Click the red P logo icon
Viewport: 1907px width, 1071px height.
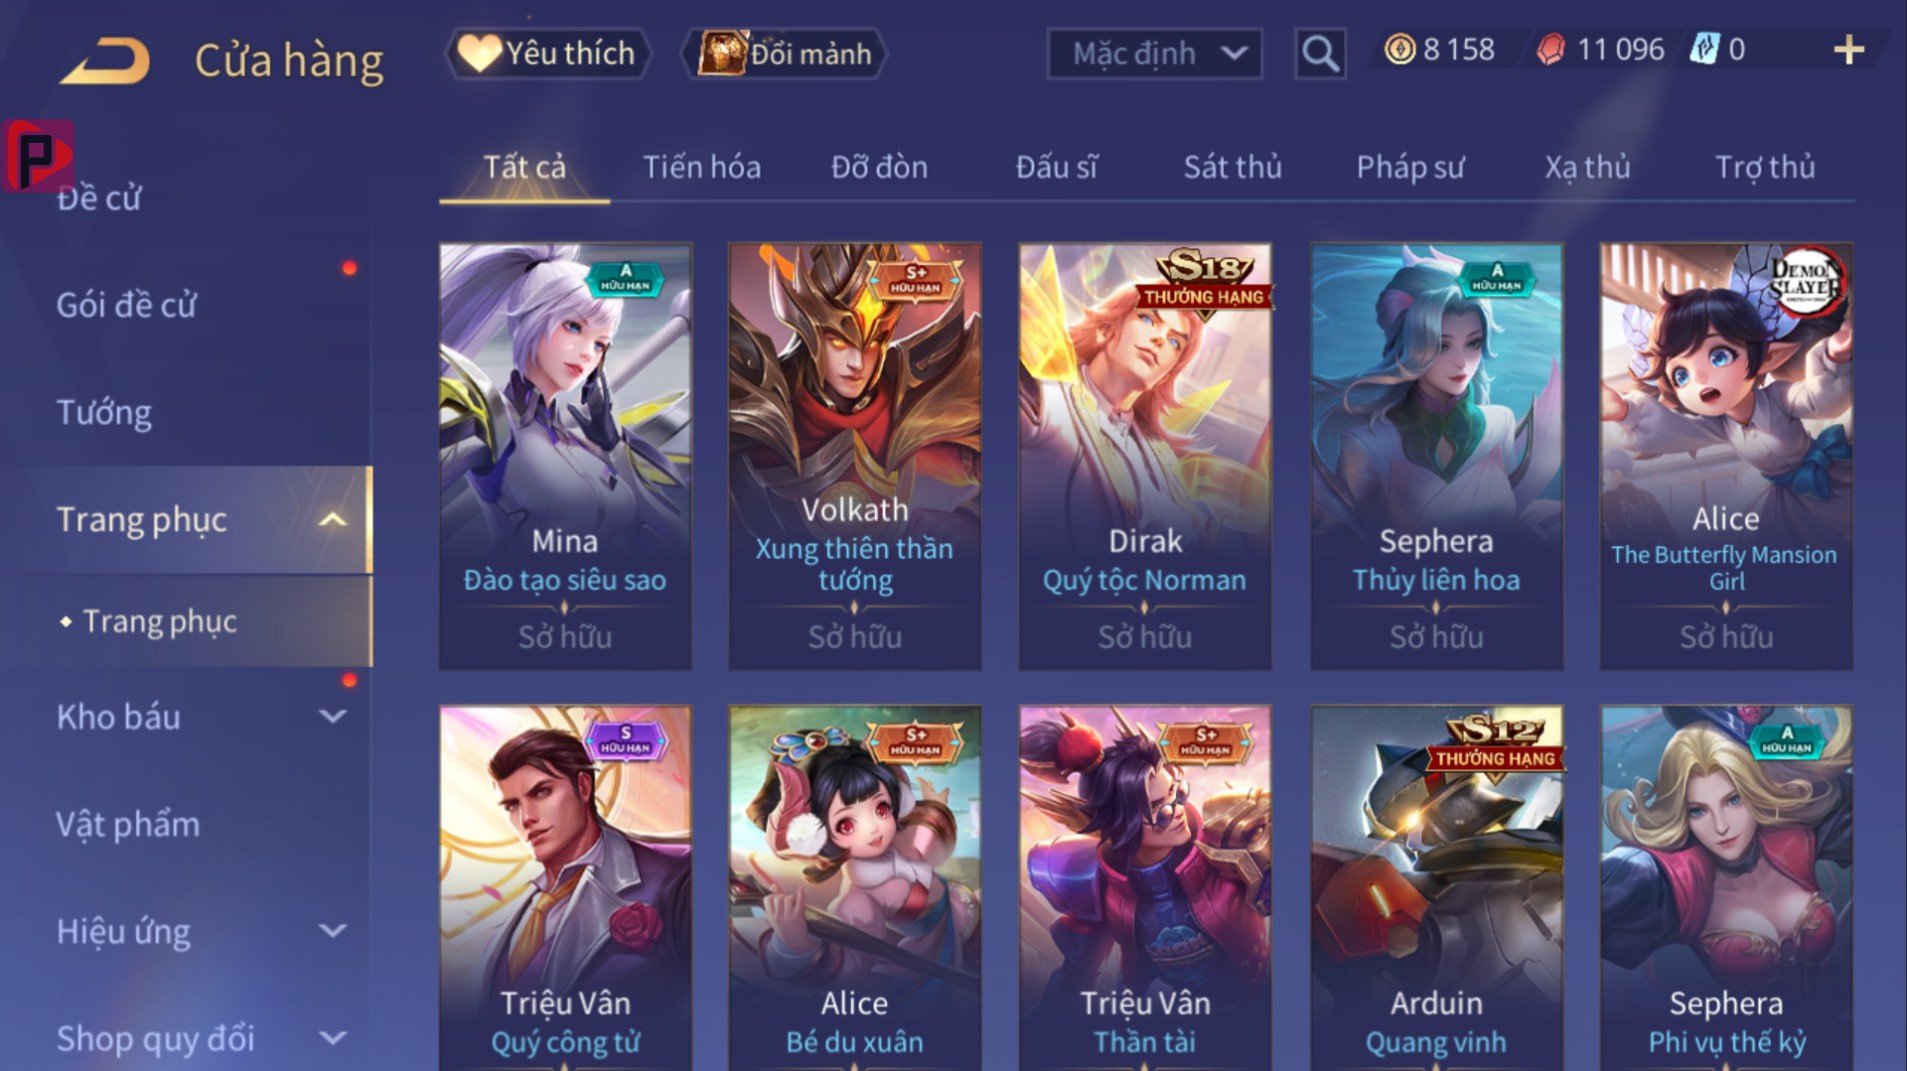39,155
